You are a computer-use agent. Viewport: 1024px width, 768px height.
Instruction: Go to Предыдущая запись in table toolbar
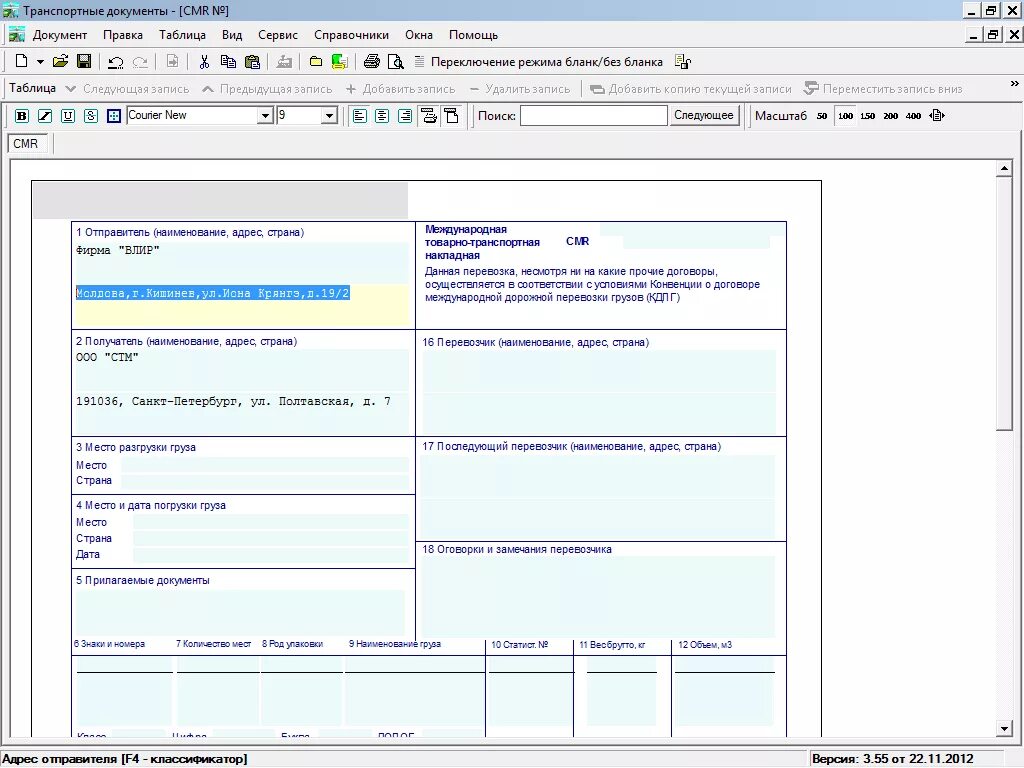267,89
